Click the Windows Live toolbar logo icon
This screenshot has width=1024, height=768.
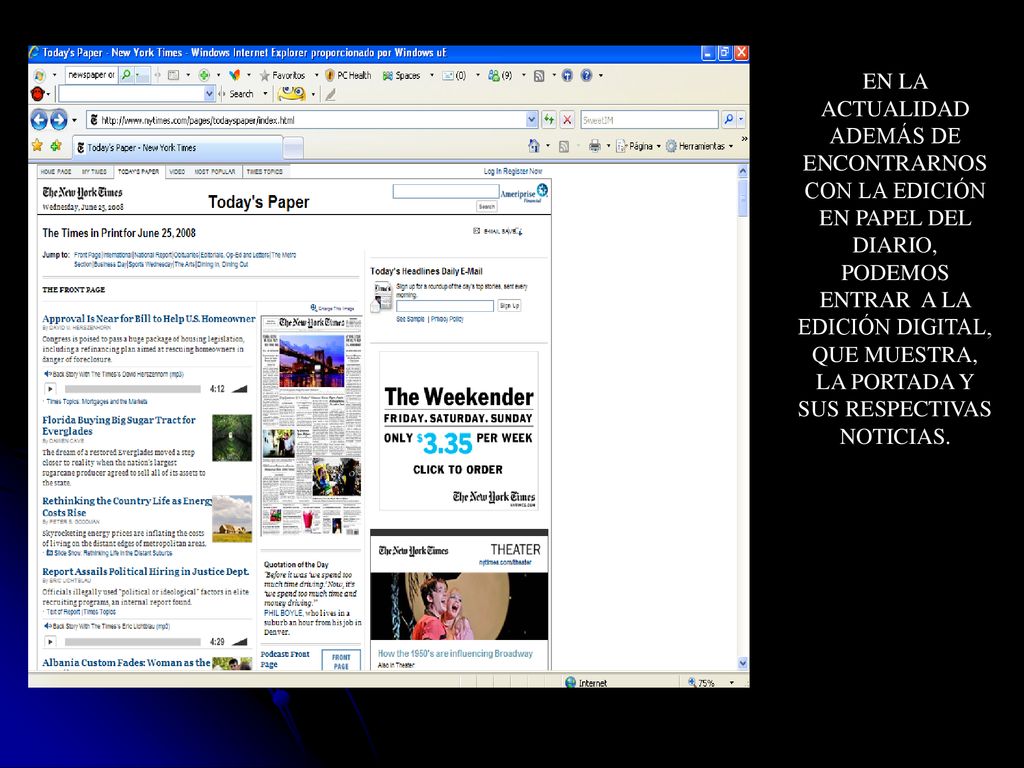coord(40,75)
